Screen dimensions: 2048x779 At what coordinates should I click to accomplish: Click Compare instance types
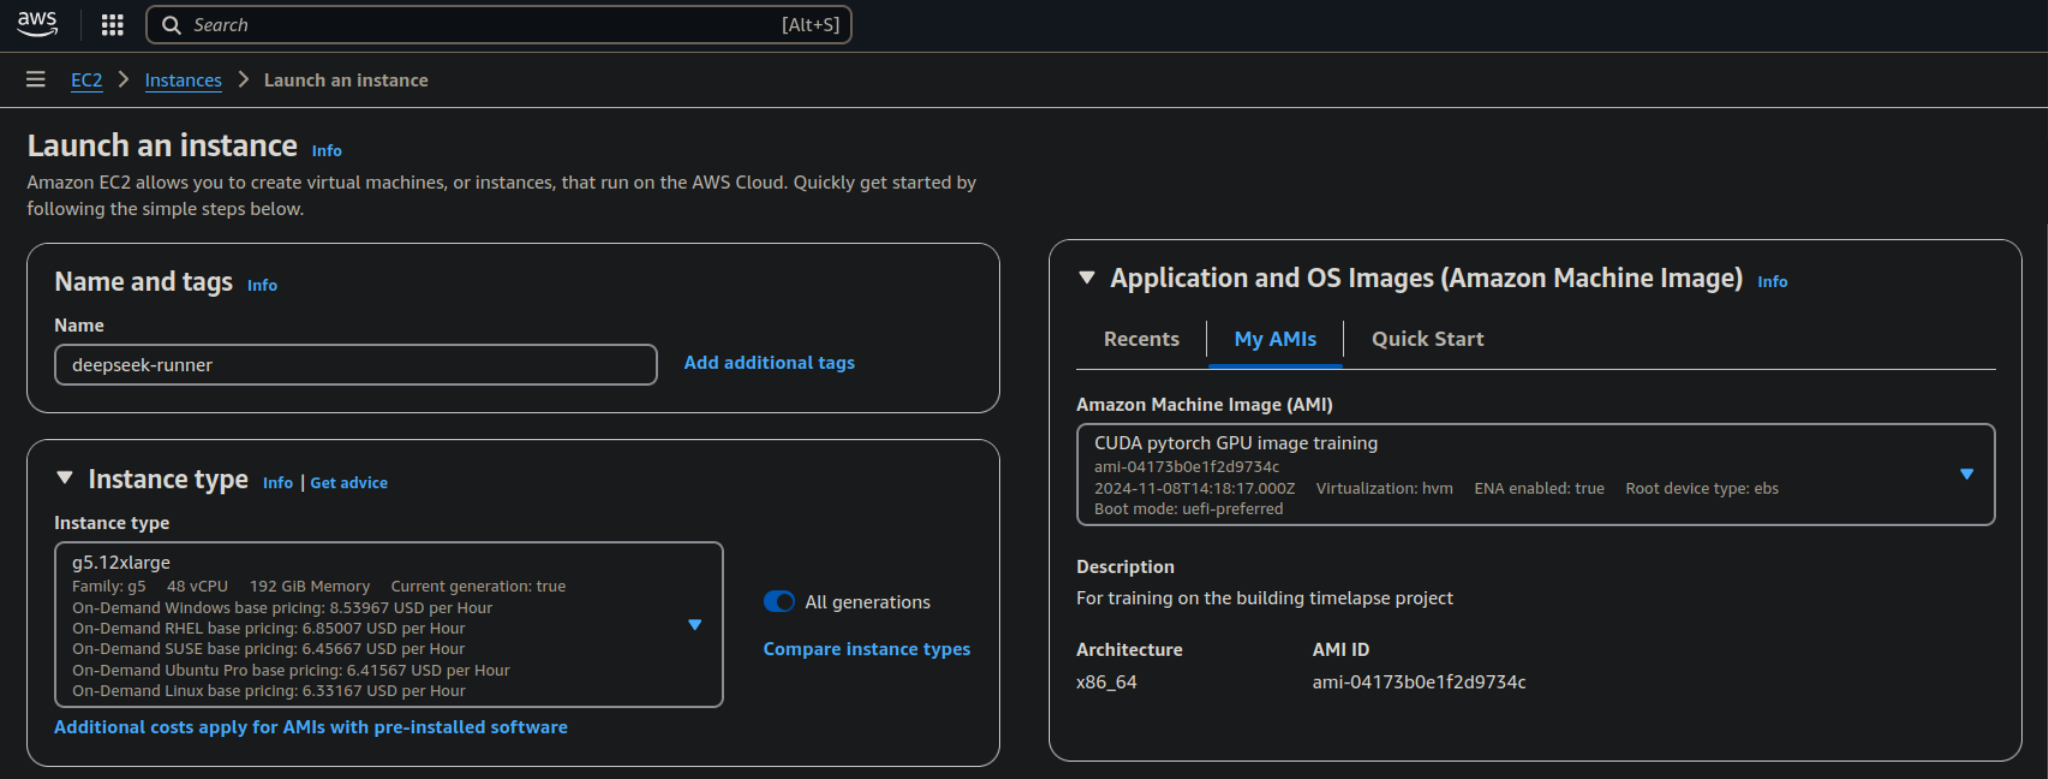point(867,649)
